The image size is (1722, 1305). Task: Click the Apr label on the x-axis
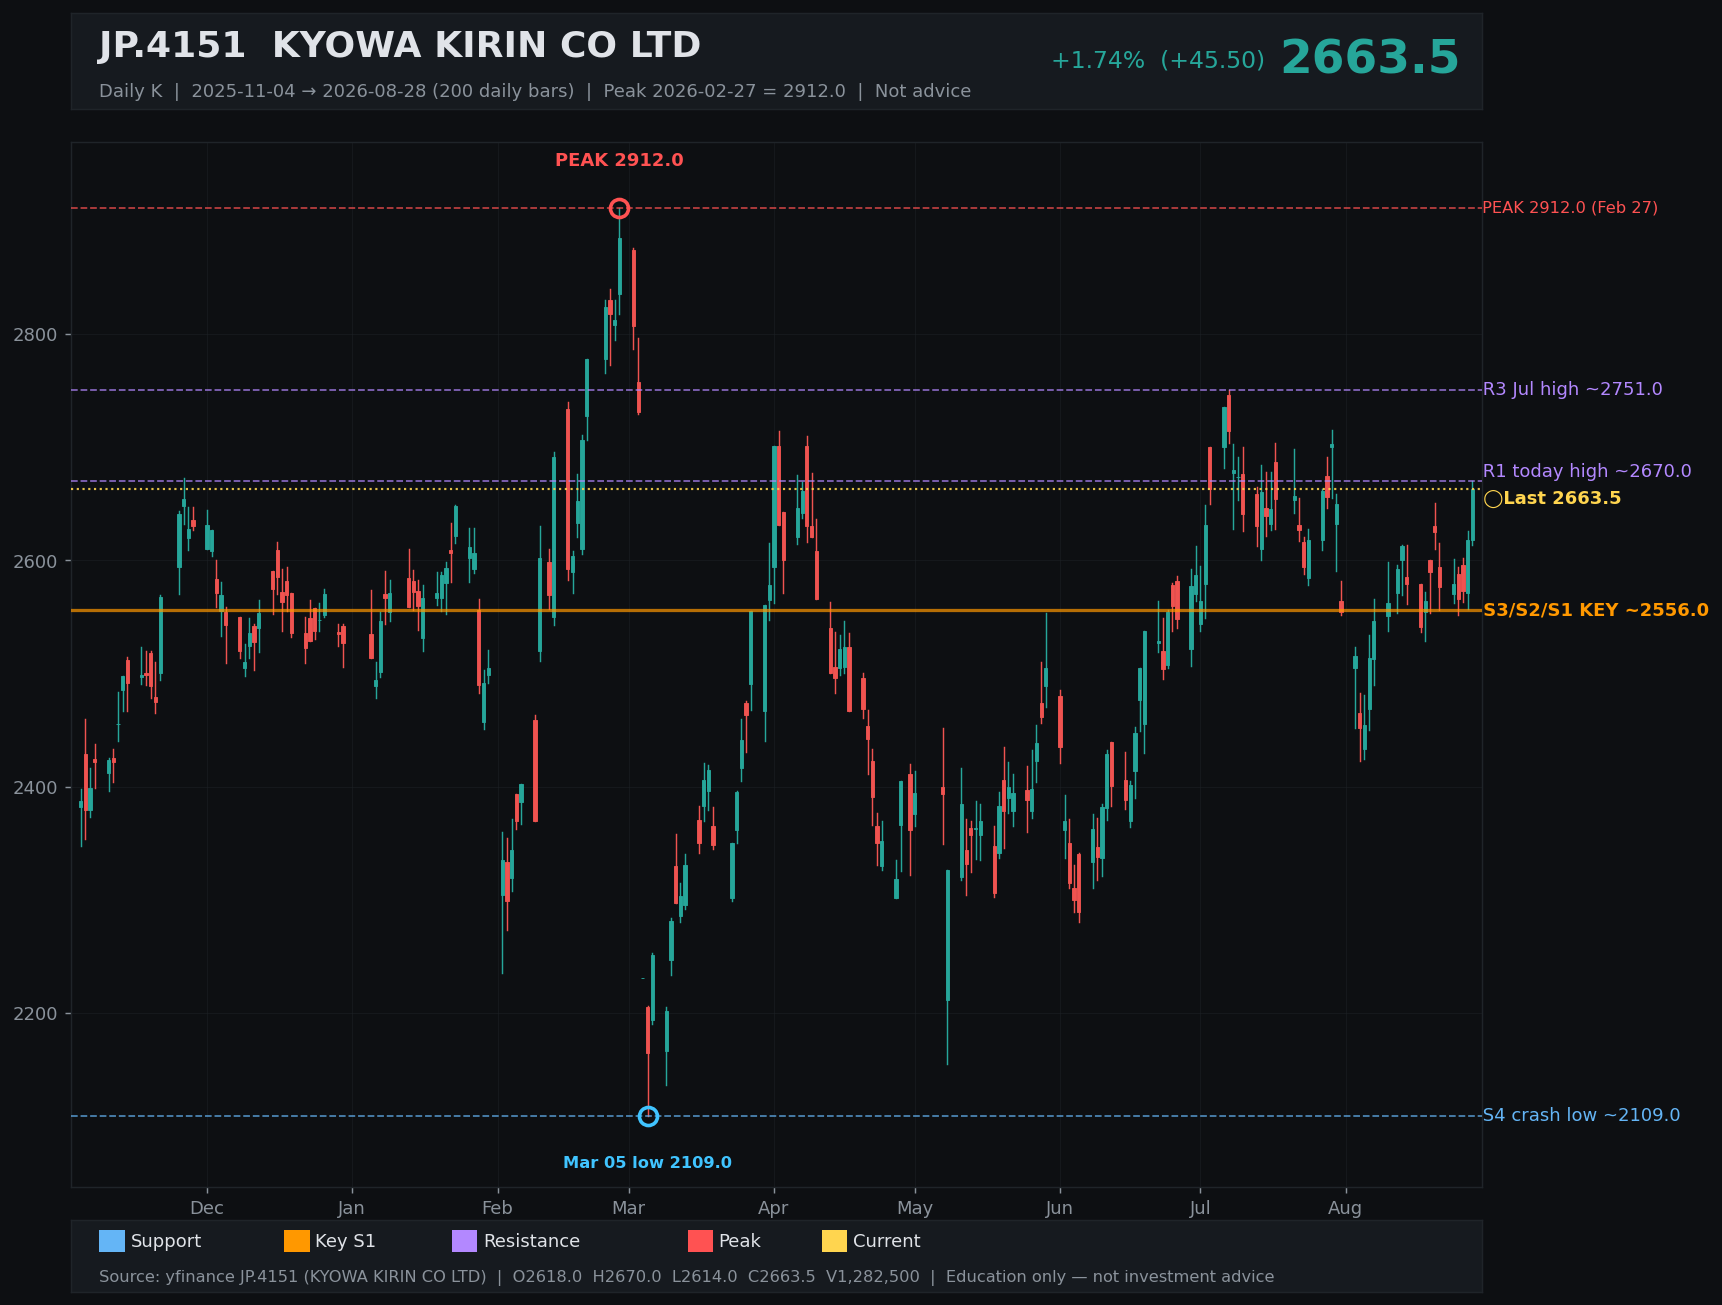coord(773,1208)
